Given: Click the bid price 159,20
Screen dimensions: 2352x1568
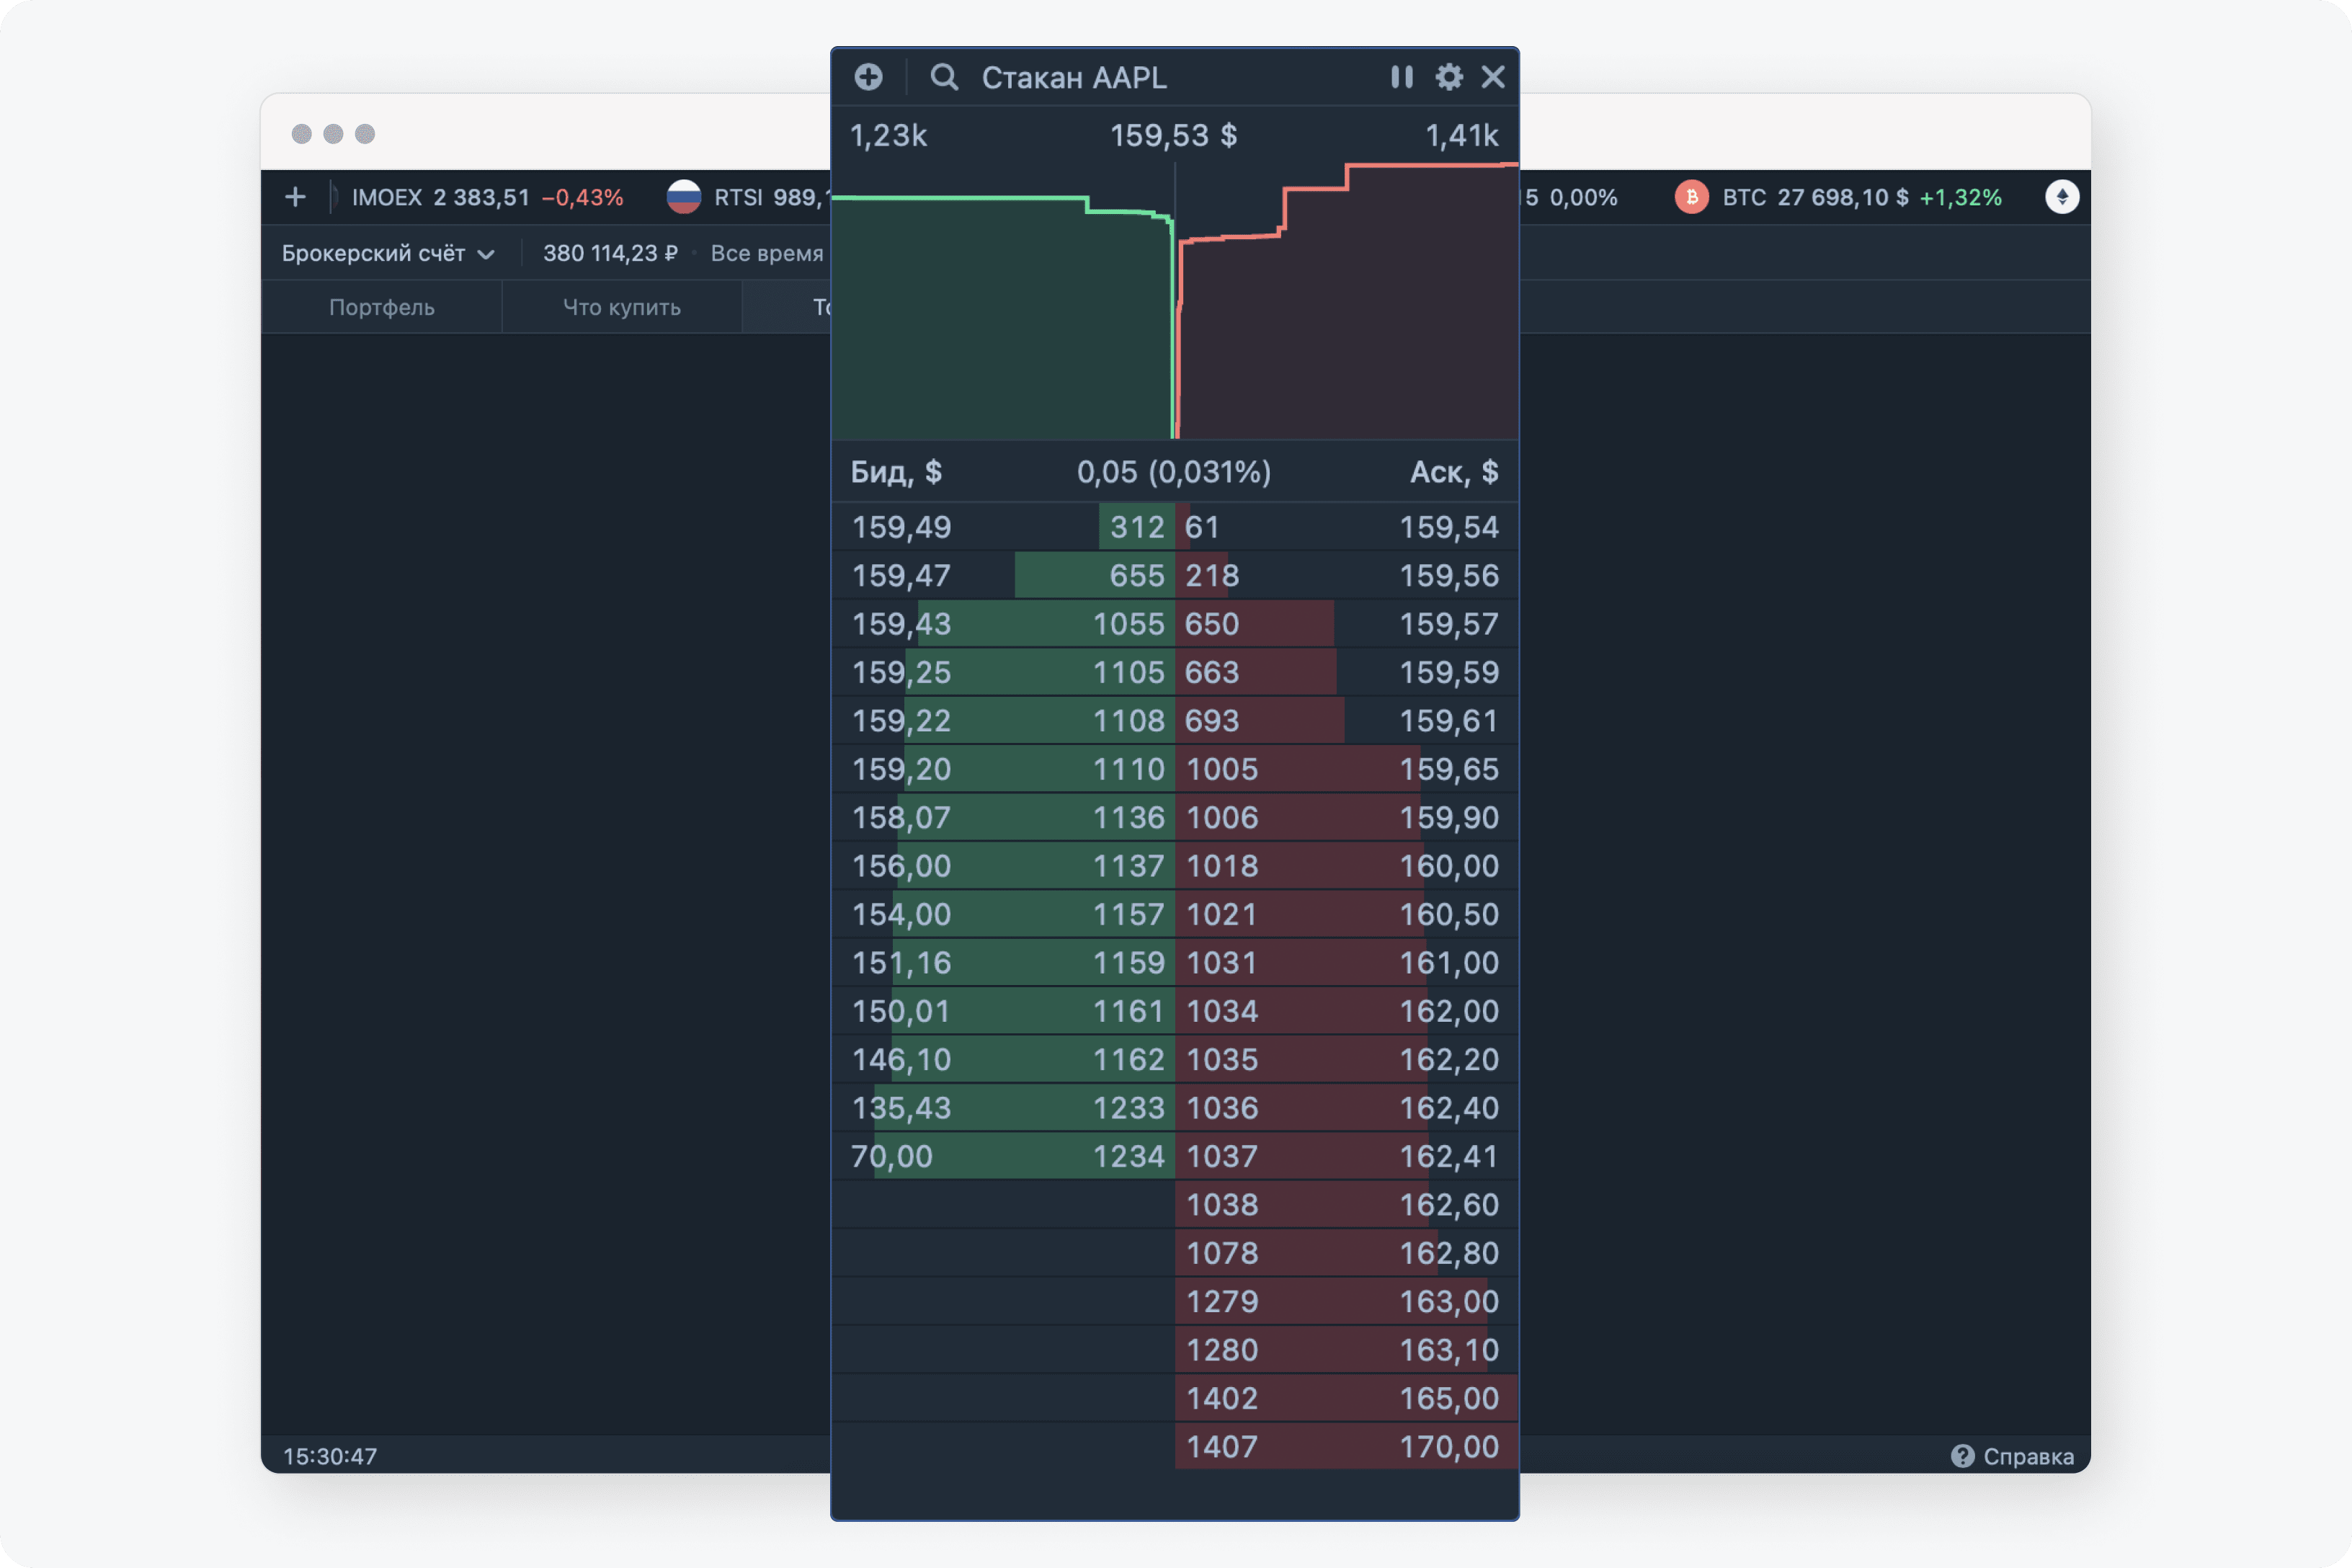Looking at the screenshot, I should click(x=901, y=769).
